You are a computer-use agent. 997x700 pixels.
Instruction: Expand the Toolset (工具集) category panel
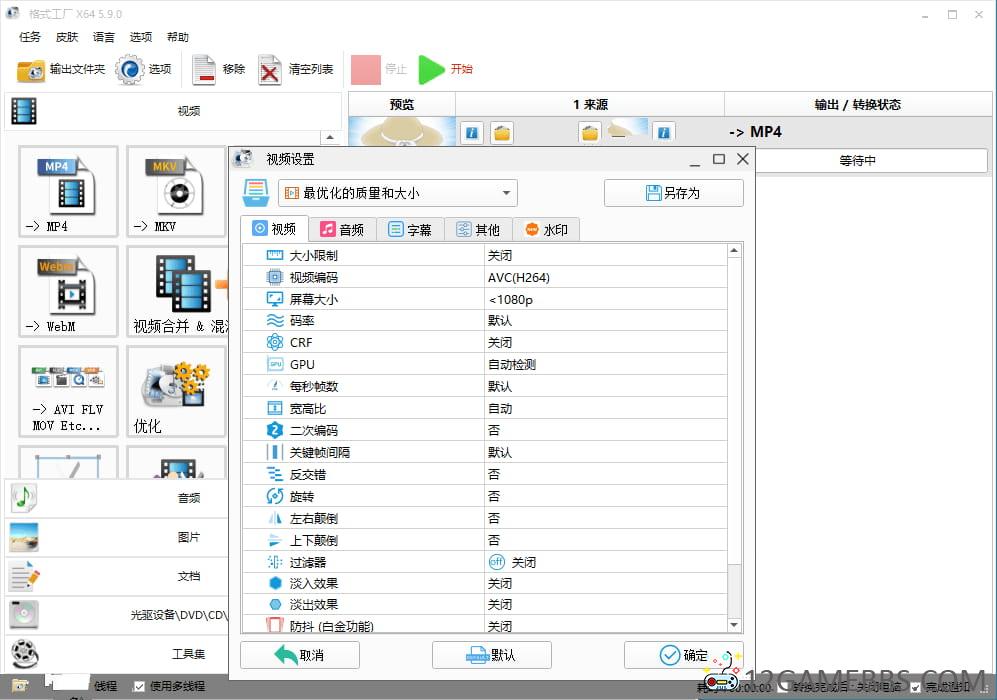click(x=116, y=654)
